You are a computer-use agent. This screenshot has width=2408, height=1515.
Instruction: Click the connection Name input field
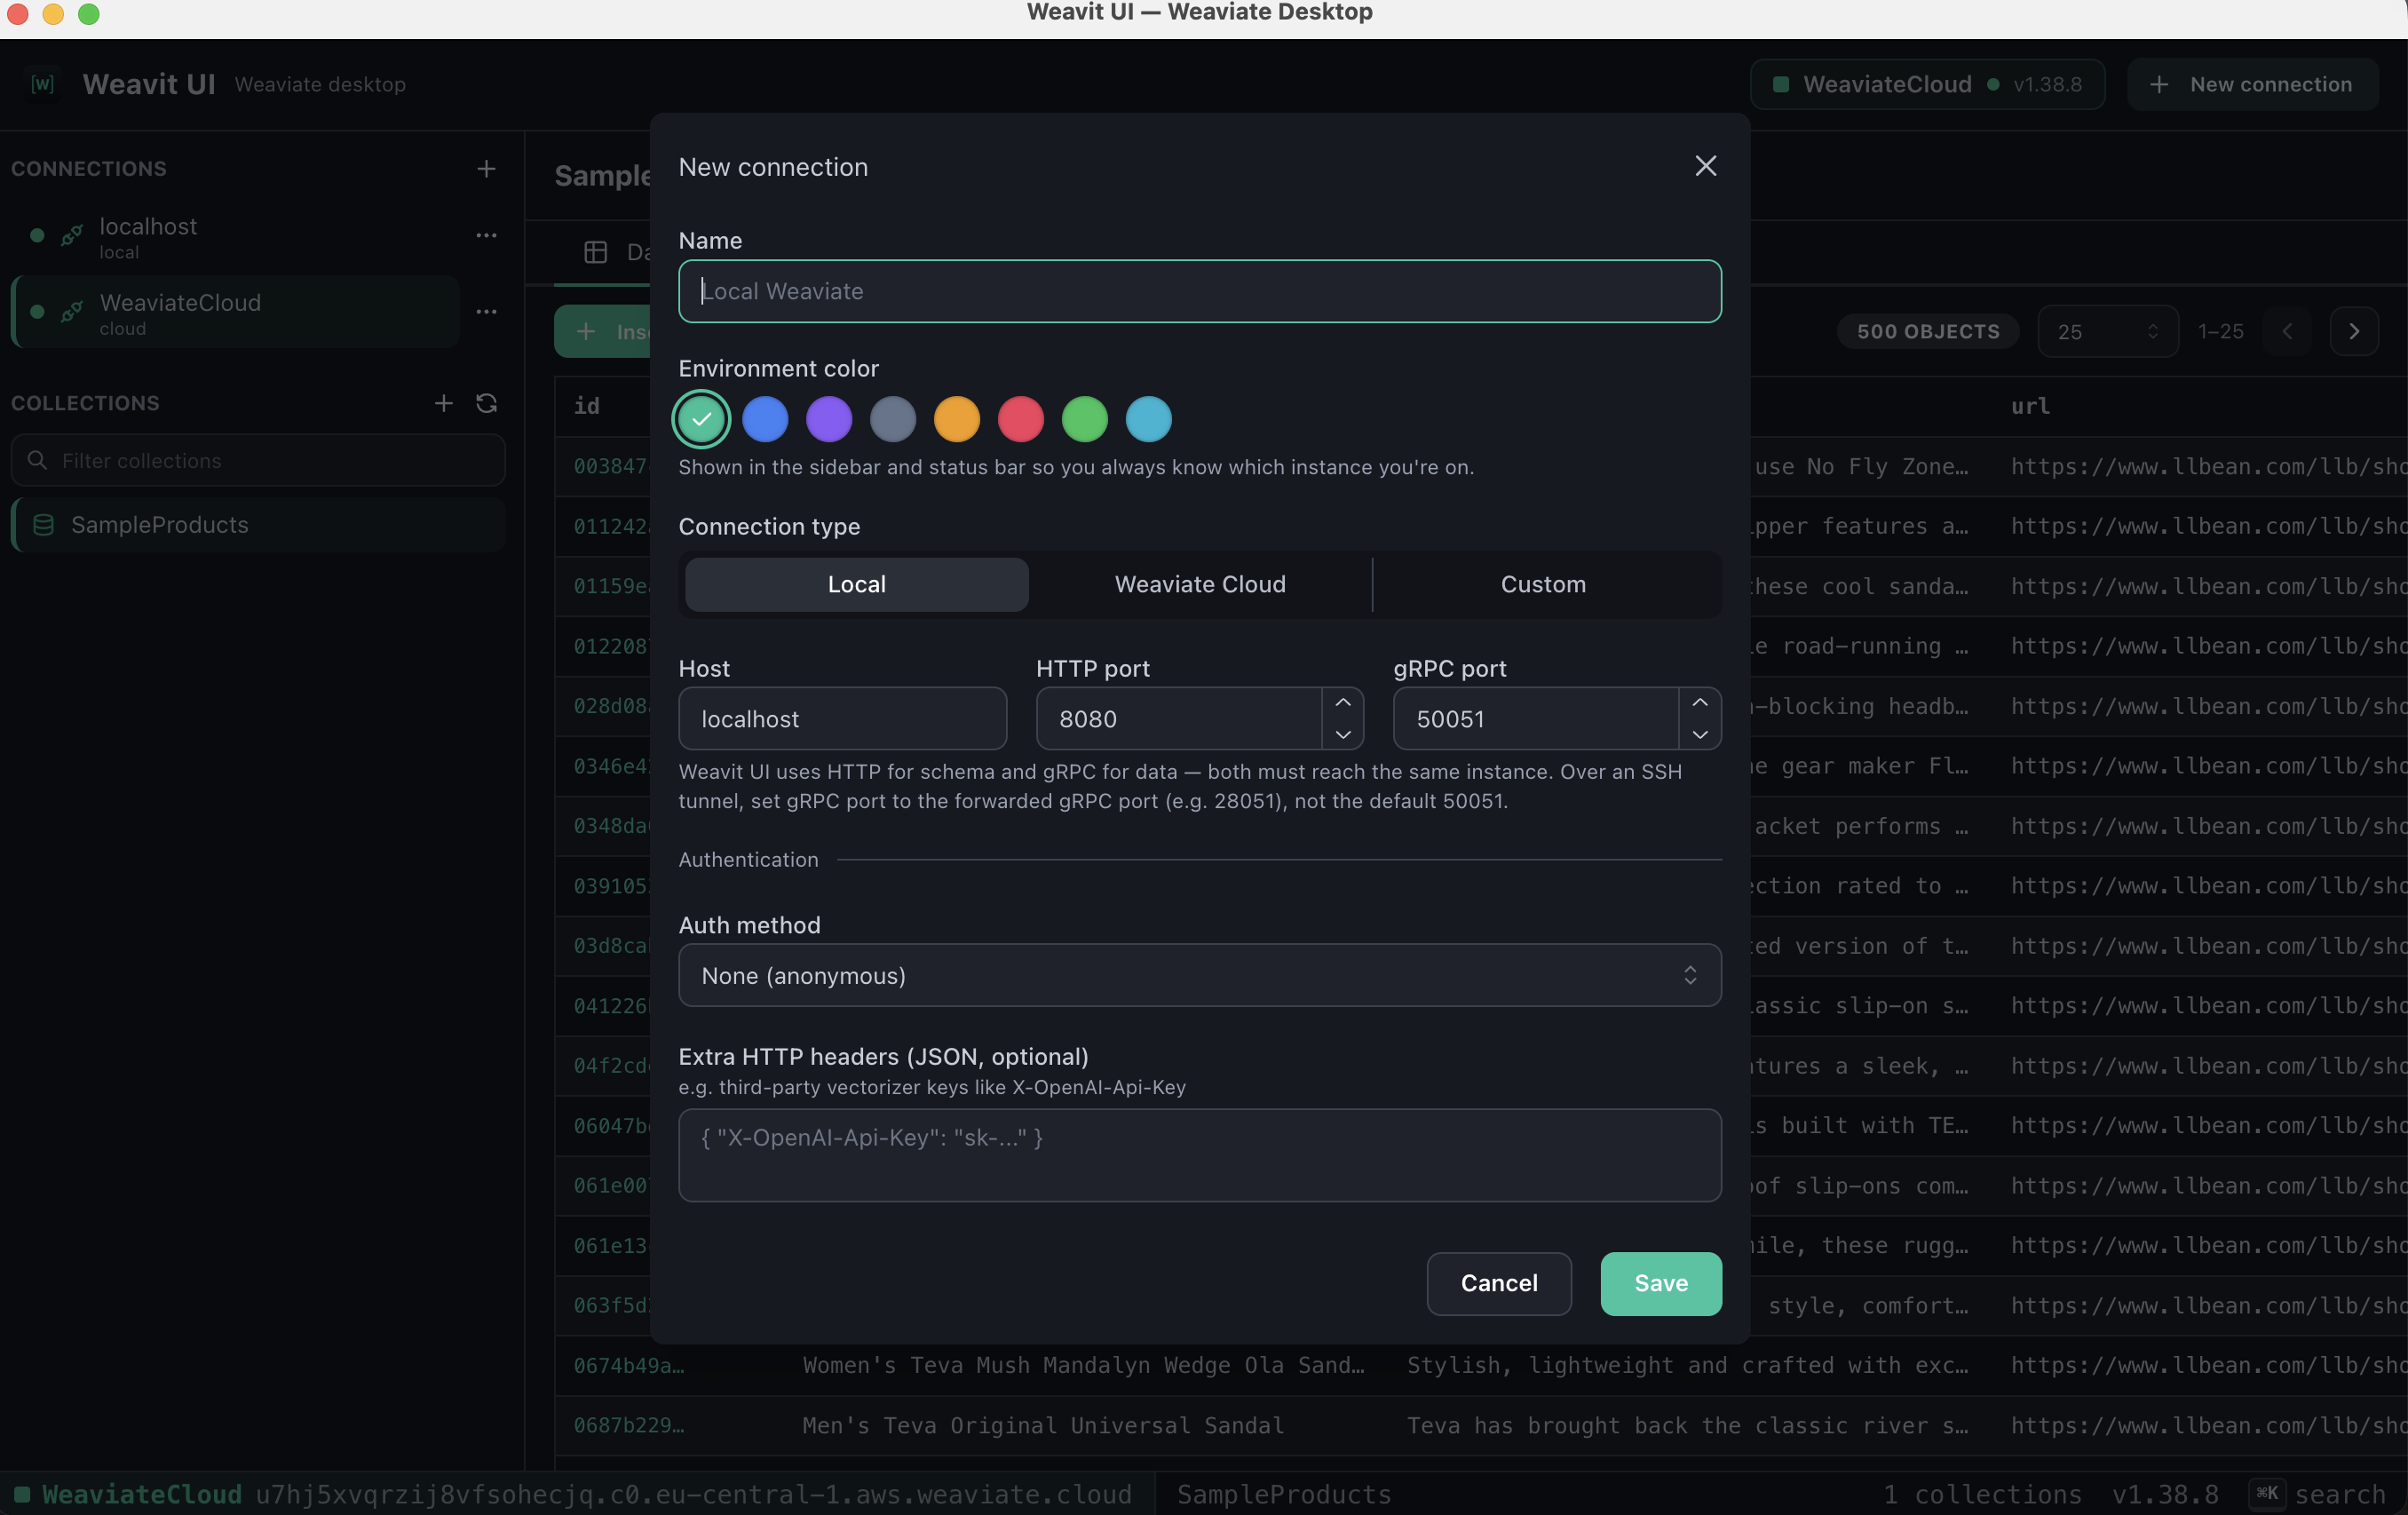(x=1200, y=291)
